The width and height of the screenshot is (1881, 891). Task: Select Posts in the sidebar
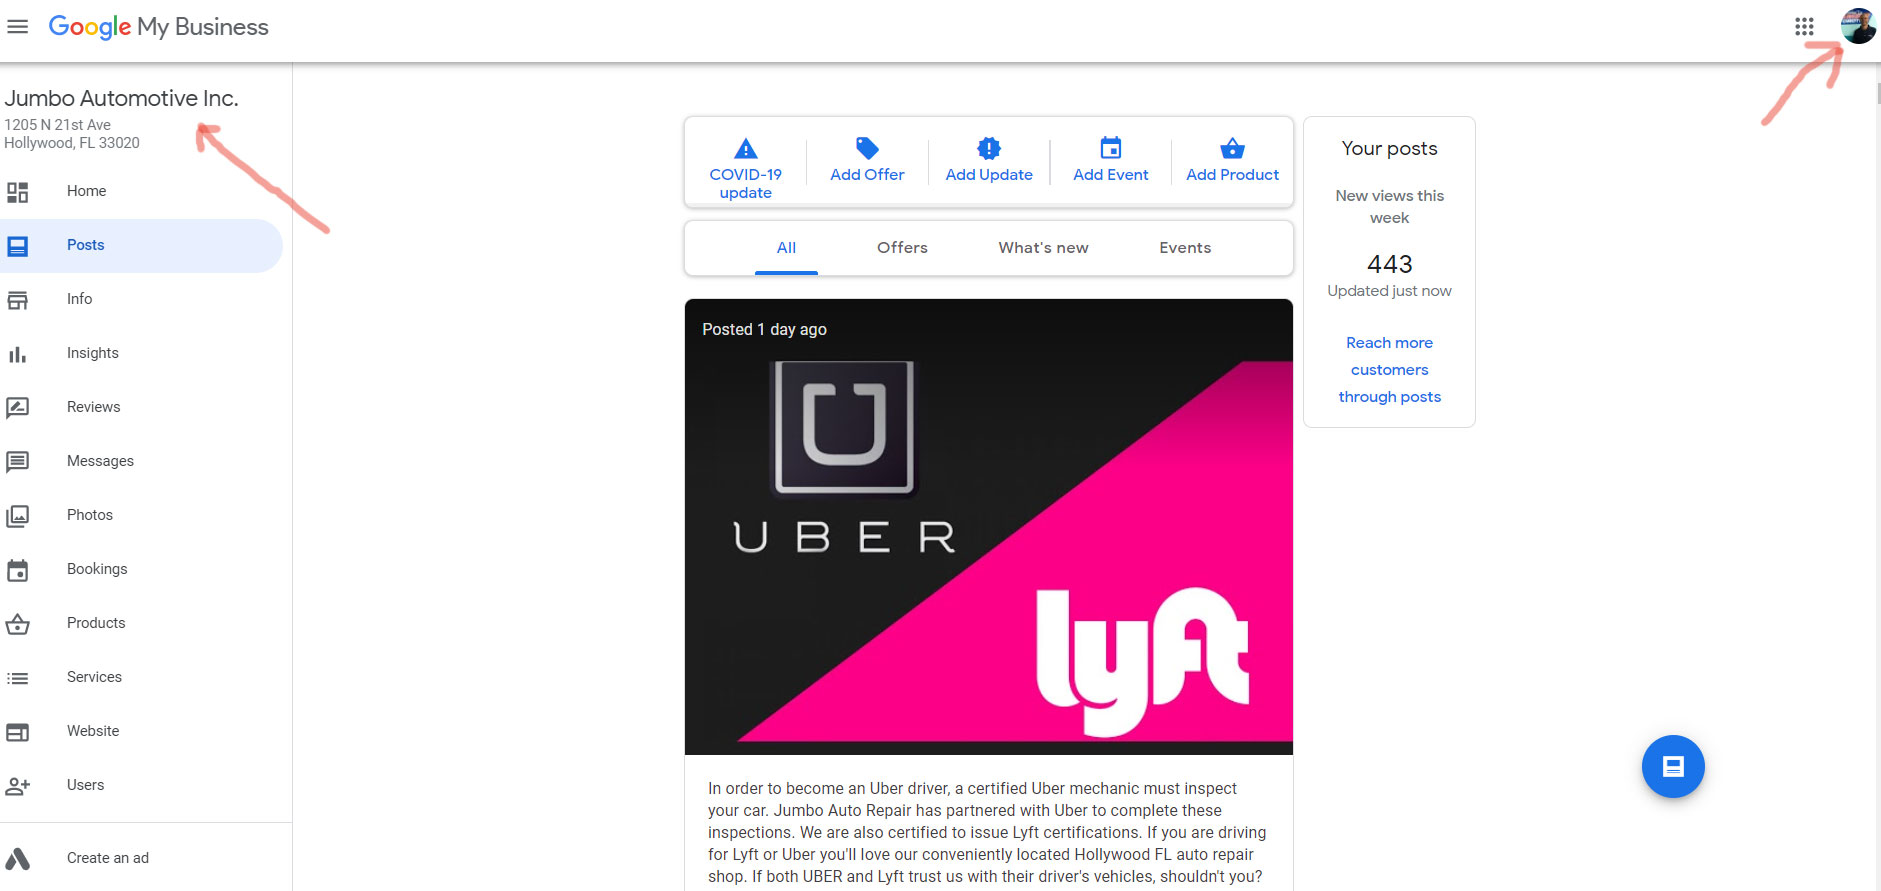(141, 245)
